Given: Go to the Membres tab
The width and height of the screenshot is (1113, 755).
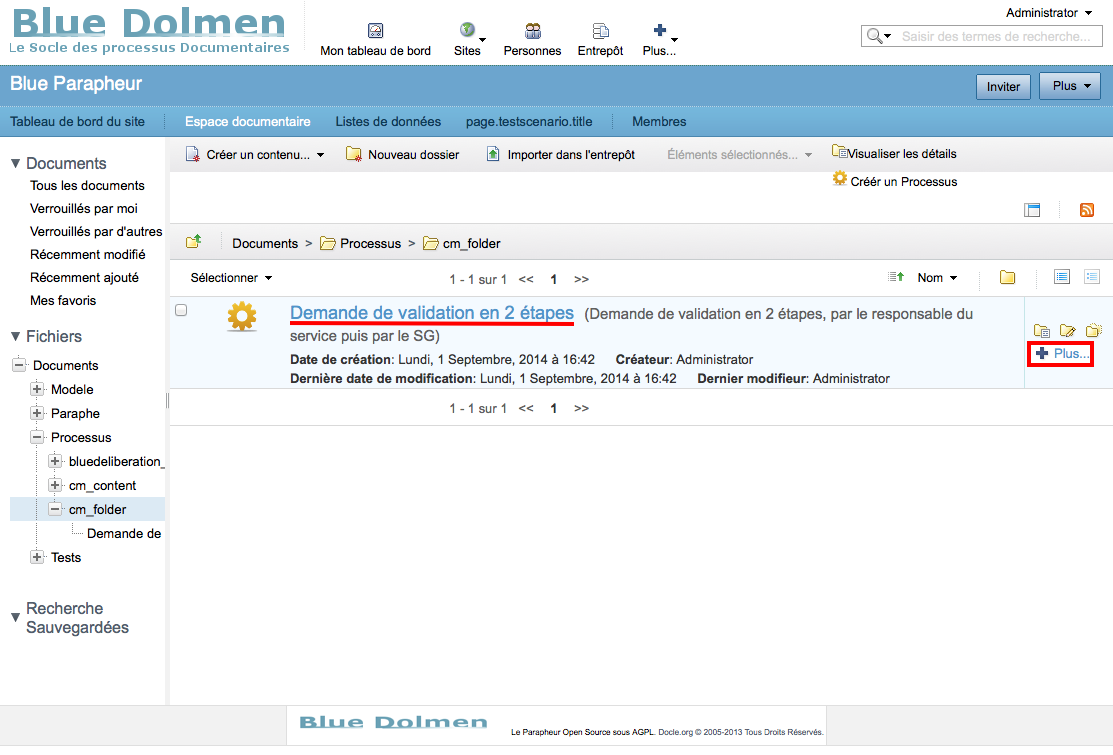Looking at the screenshot, I should [x=659, y=121].
